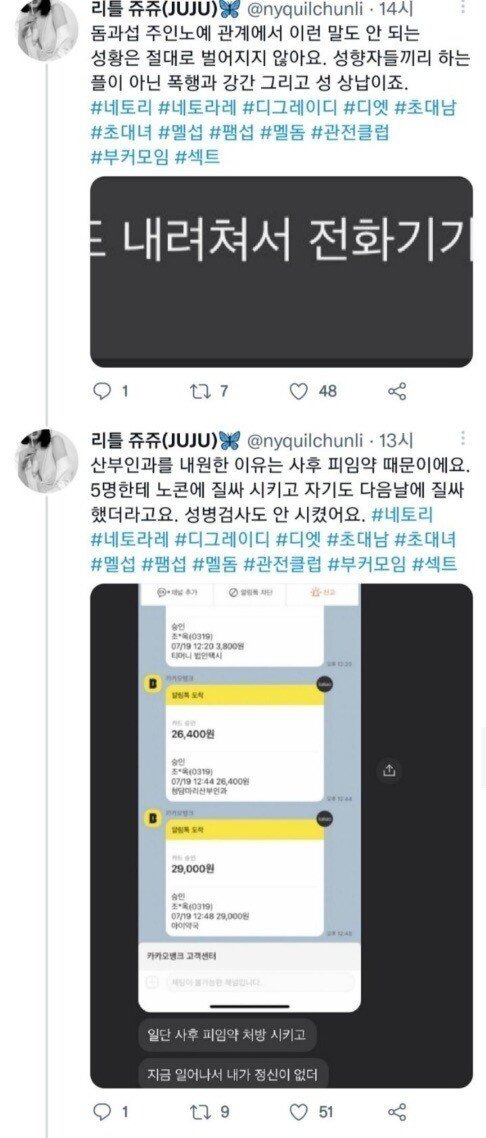Like the second tweet with 51 likes
The width and height of the screenshot is (486, 1138).
click(299, 1111)
